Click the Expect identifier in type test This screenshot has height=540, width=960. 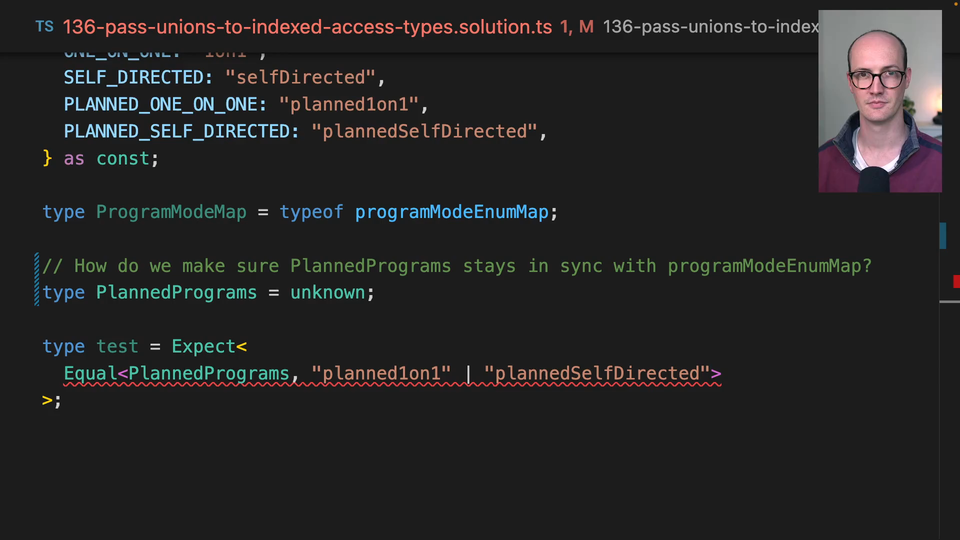[x=203, y=347]
